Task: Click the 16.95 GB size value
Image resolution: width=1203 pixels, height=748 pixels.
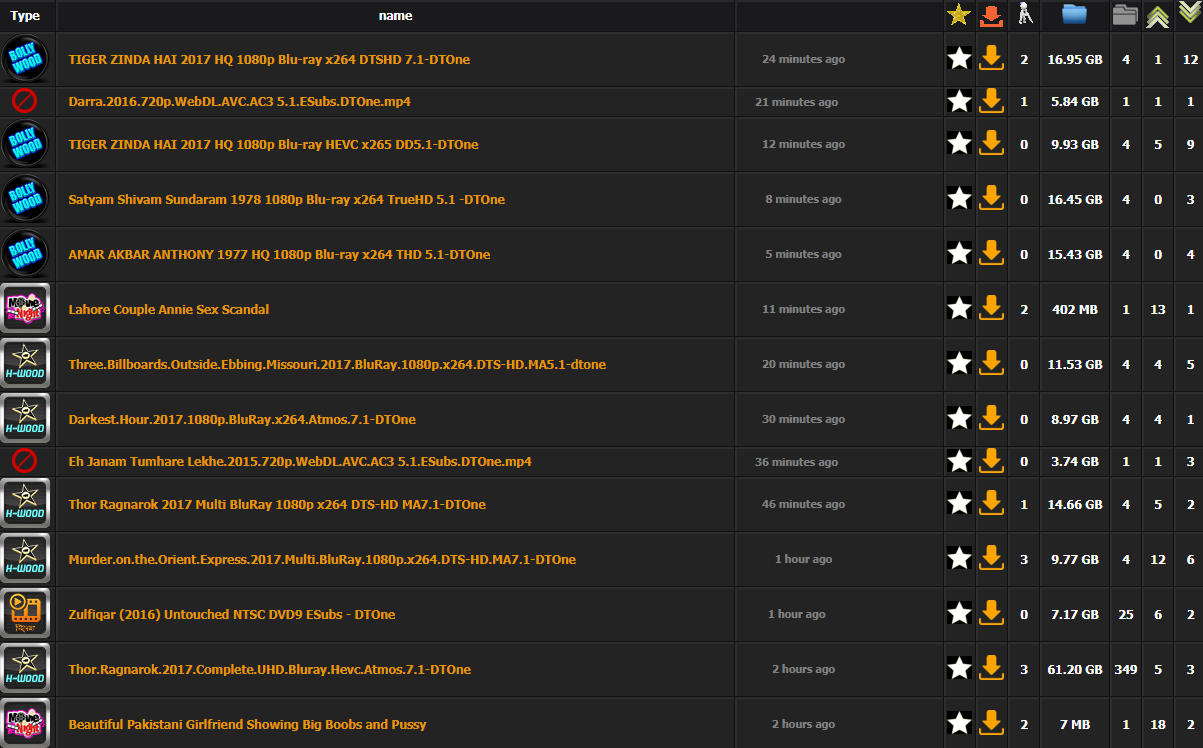Action: [1075, 59]
